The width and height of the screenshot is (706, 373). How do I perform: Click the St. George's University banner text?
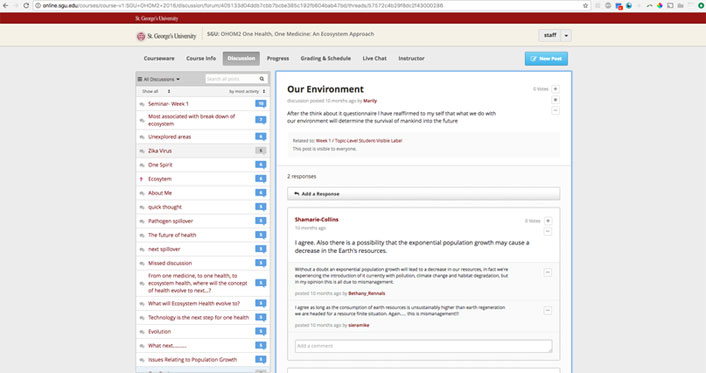click(156, 18)
